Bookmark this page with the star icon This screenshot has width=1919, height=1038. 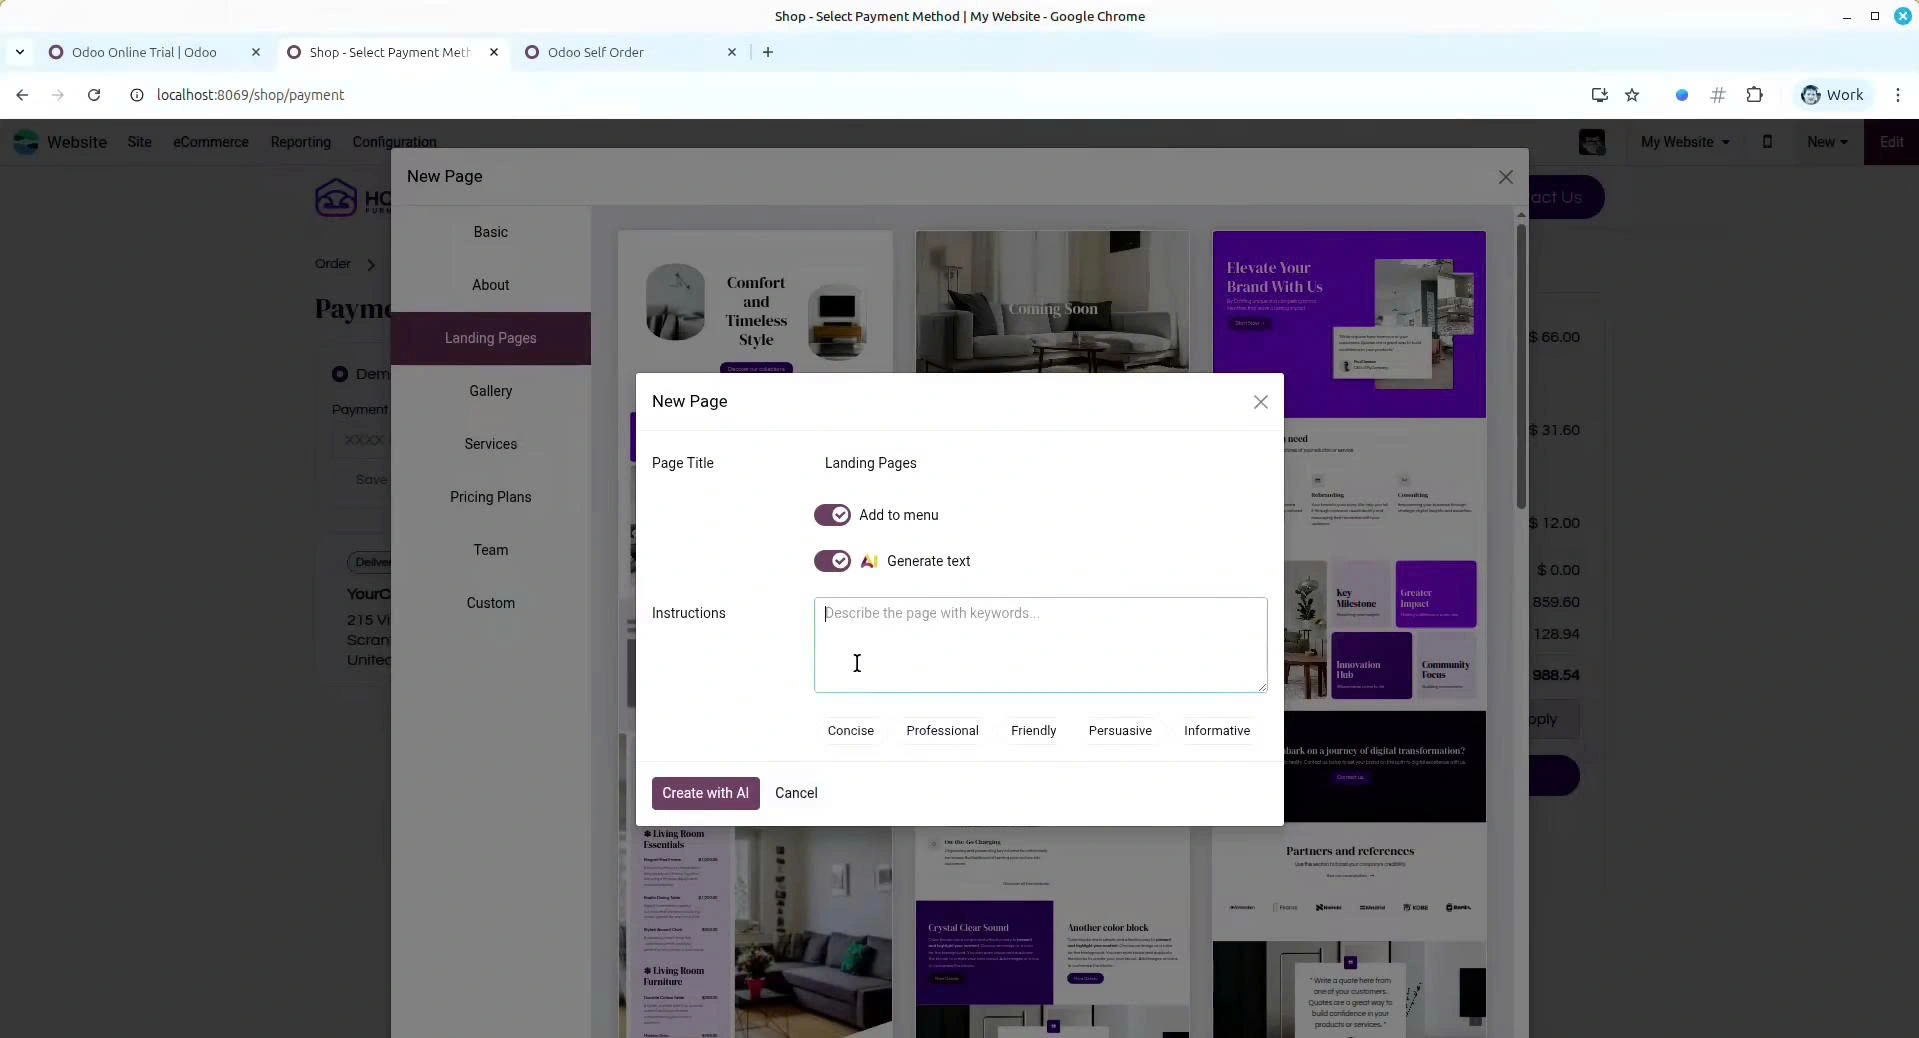[x=1632, y=95]
